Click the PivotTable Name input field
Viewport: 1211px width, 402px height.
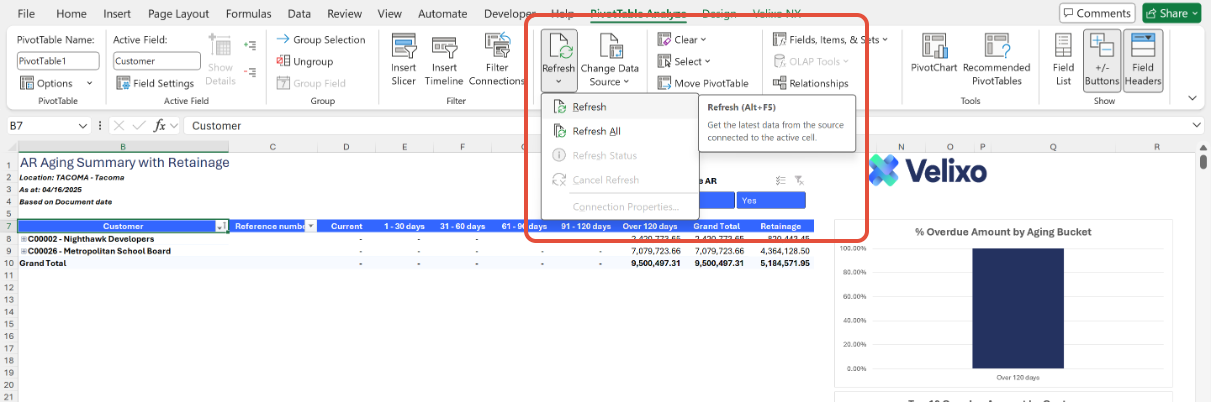coord(58,60)
